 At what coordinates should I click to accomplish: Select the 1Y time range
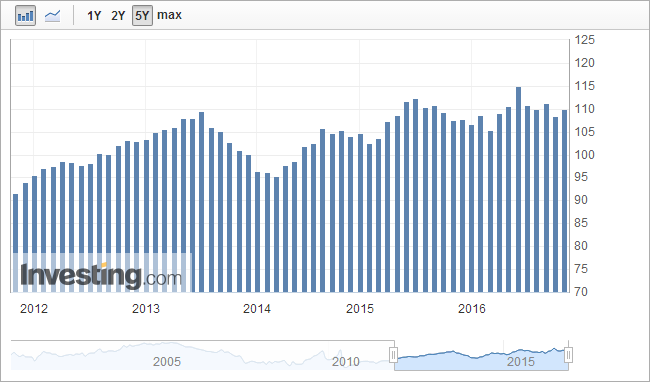tap(94, 16)
